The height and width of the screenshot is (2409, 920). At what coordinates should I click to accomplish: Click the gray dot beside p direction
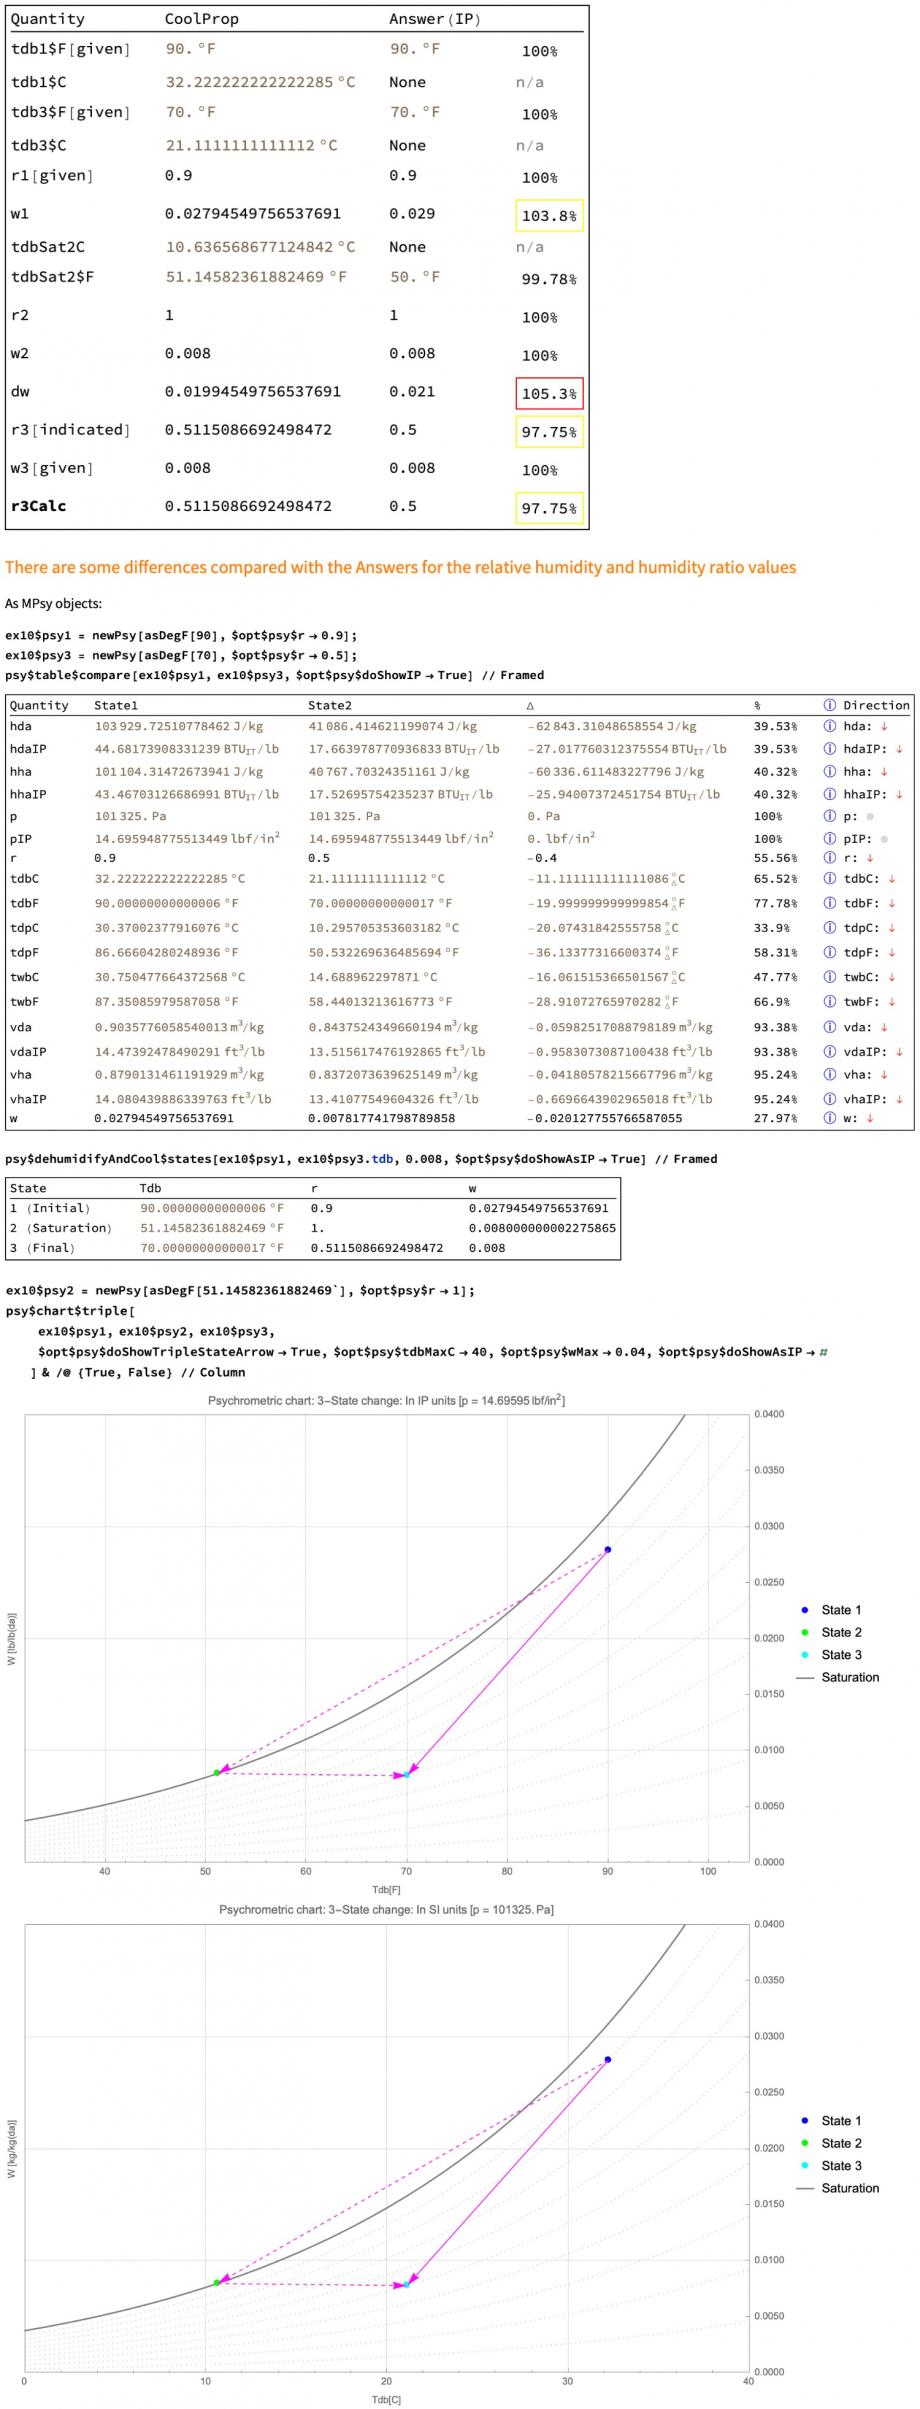tap(870, 816)
